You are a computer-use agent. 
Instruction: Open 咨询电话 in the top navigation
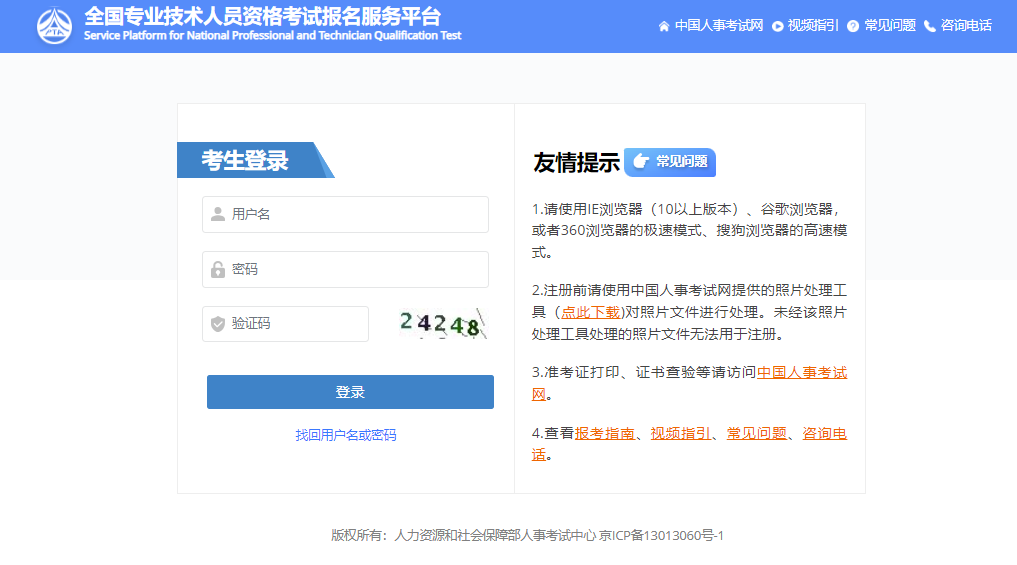pos(966,26)
